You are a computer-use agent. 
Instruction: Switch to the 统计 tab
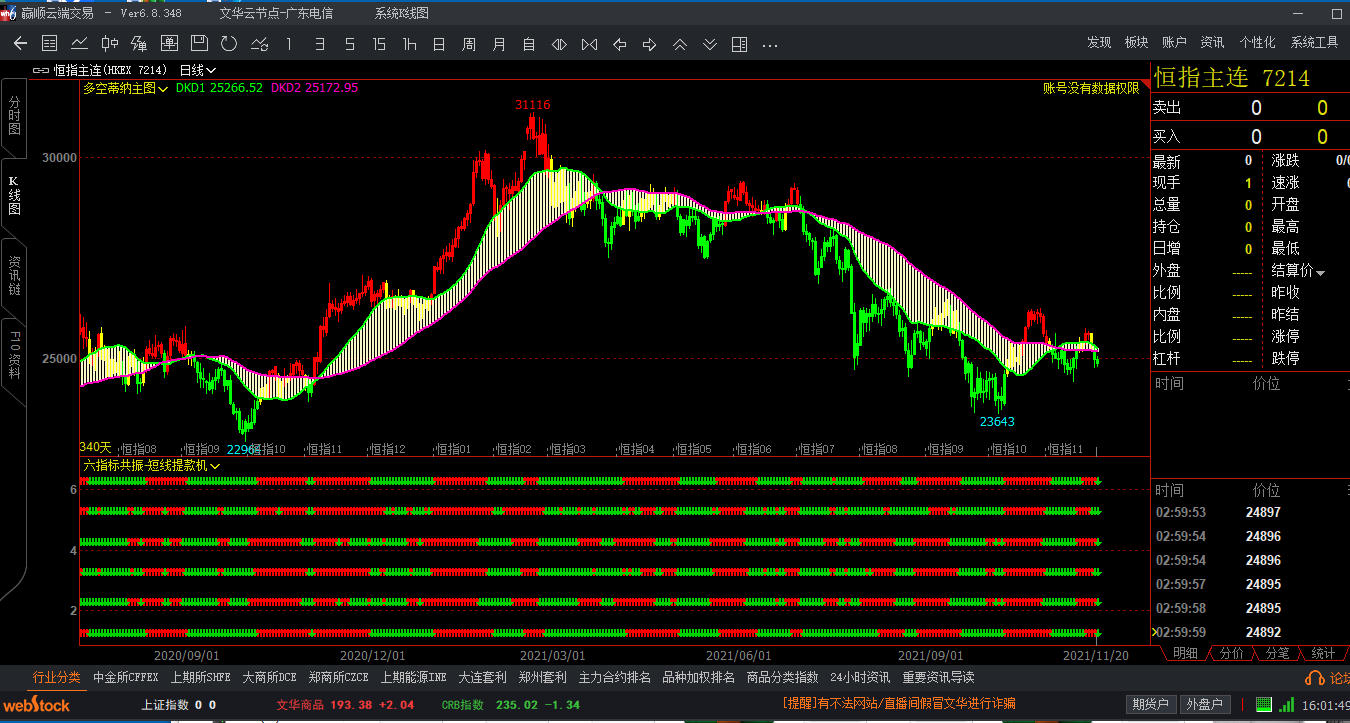coord(1323,653)
